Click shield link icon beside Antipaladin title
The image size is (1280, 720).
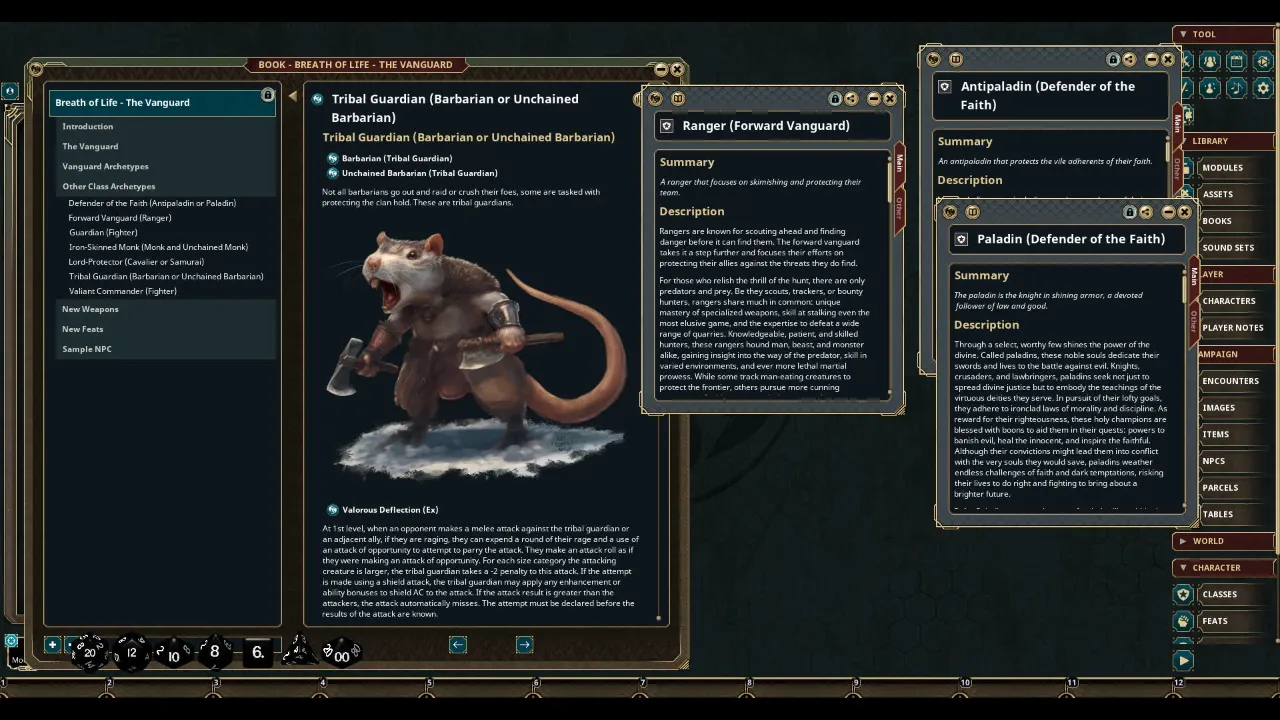(x=945, y=87)
